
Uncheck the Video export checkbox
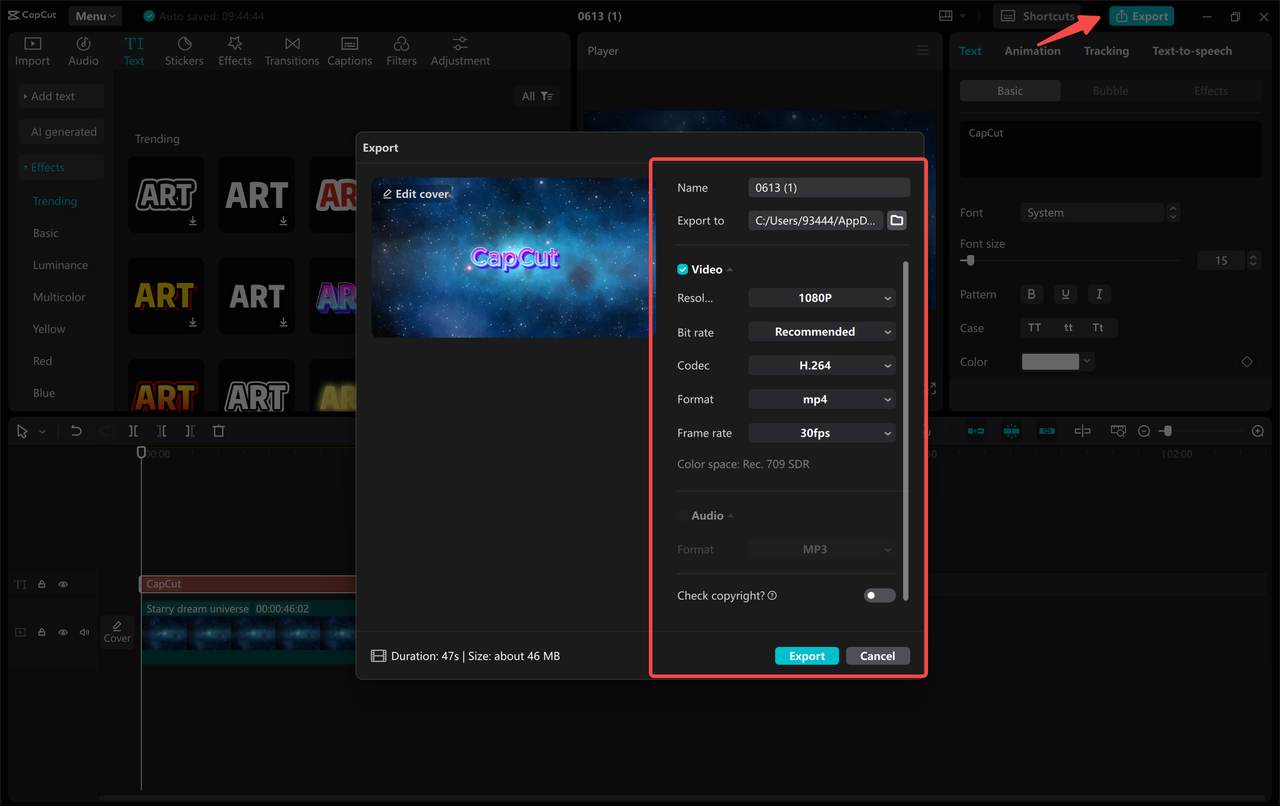tap(681, 268)
